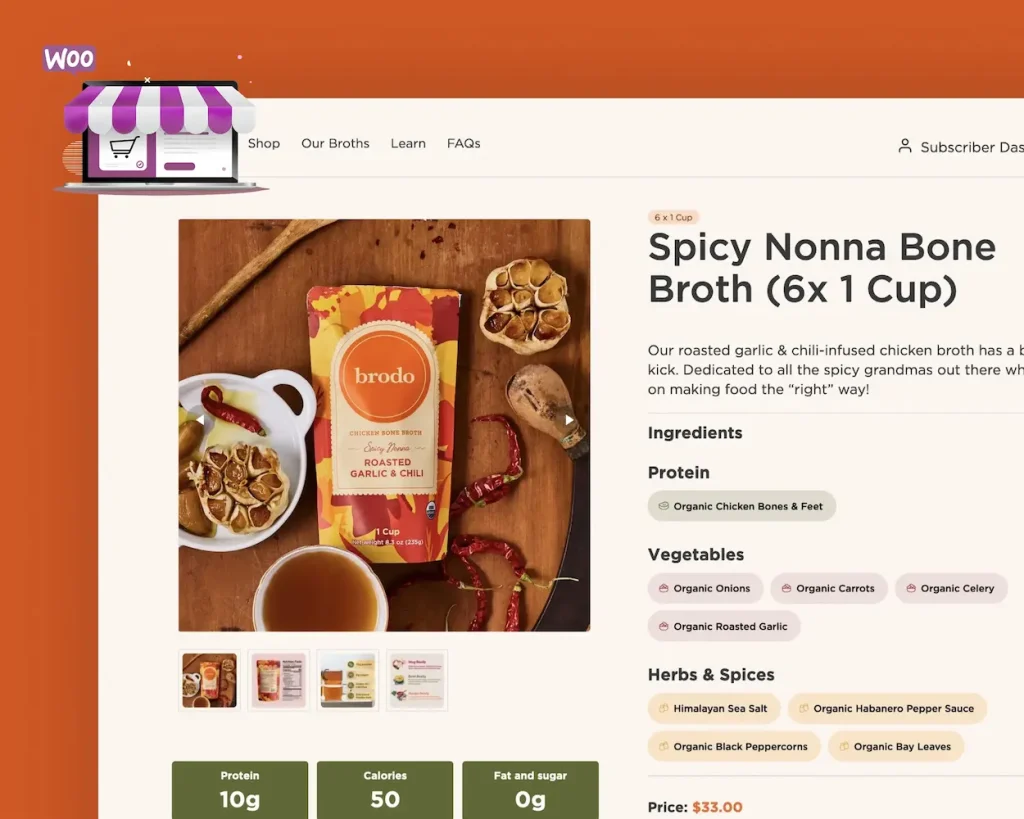The image size is (1024, 819).
Task: Click the Calories 50 info card
Action: click(385, 790)
